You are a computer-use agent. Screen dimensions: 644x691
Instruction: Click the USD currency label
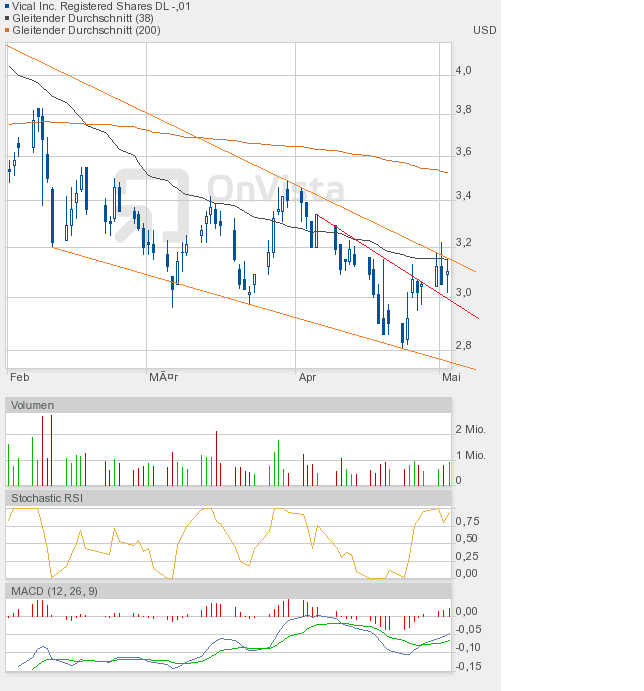484,30
